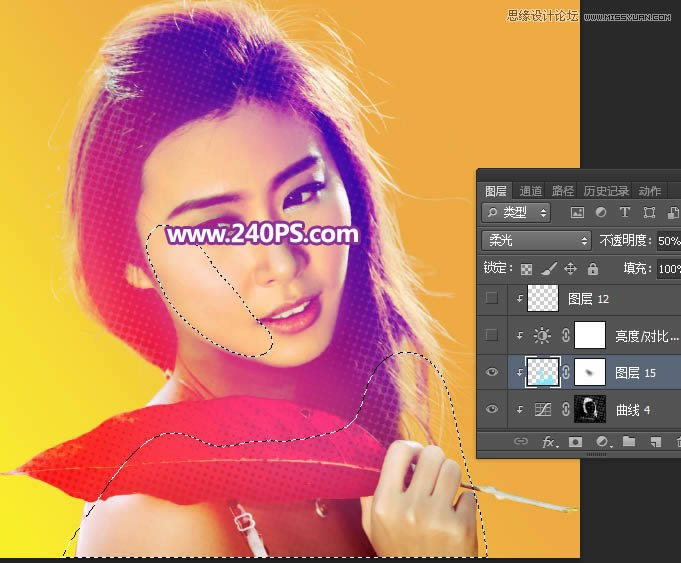The image size is (681, 563).
Task: Click the shape layer filter icon
Action: pyautogui.click(x=649, y=213)
